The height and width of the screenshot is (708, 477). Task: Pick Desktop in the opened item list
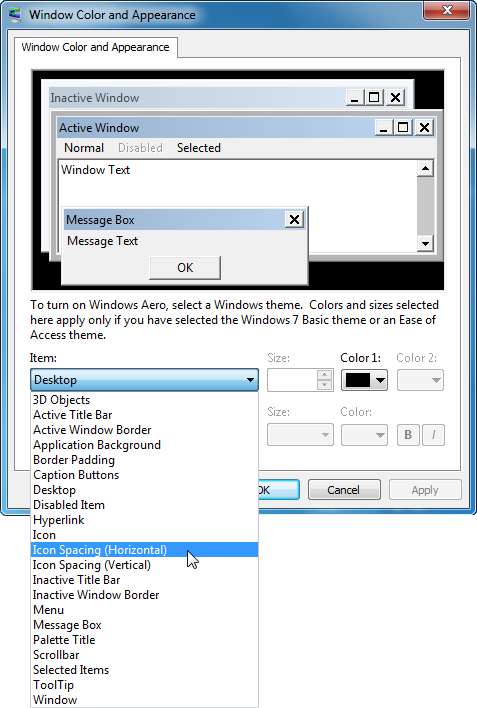[145, 490]
